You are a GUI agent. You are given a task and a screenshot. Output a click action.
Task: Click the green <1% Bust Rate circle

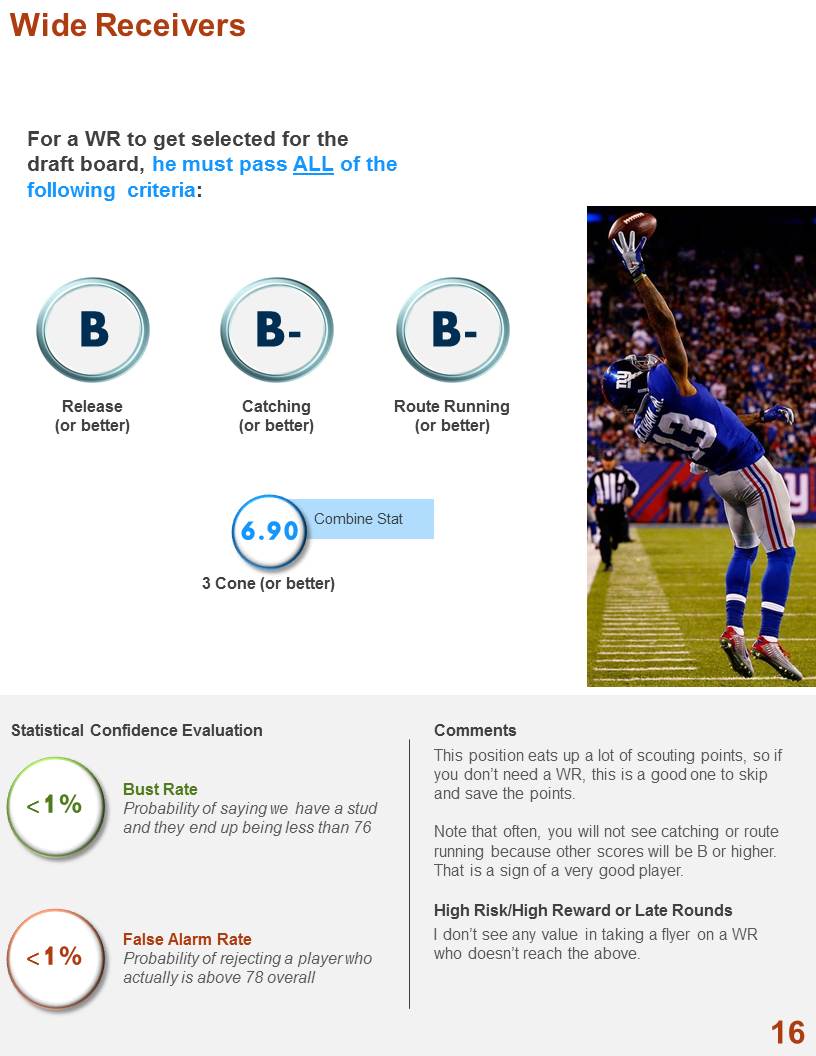[x=56, y=806]
